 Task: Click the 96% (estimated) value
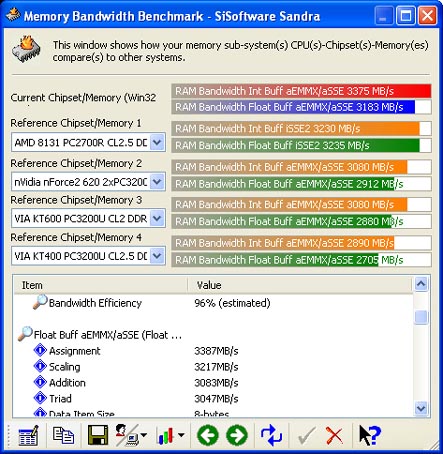point(232,303)
